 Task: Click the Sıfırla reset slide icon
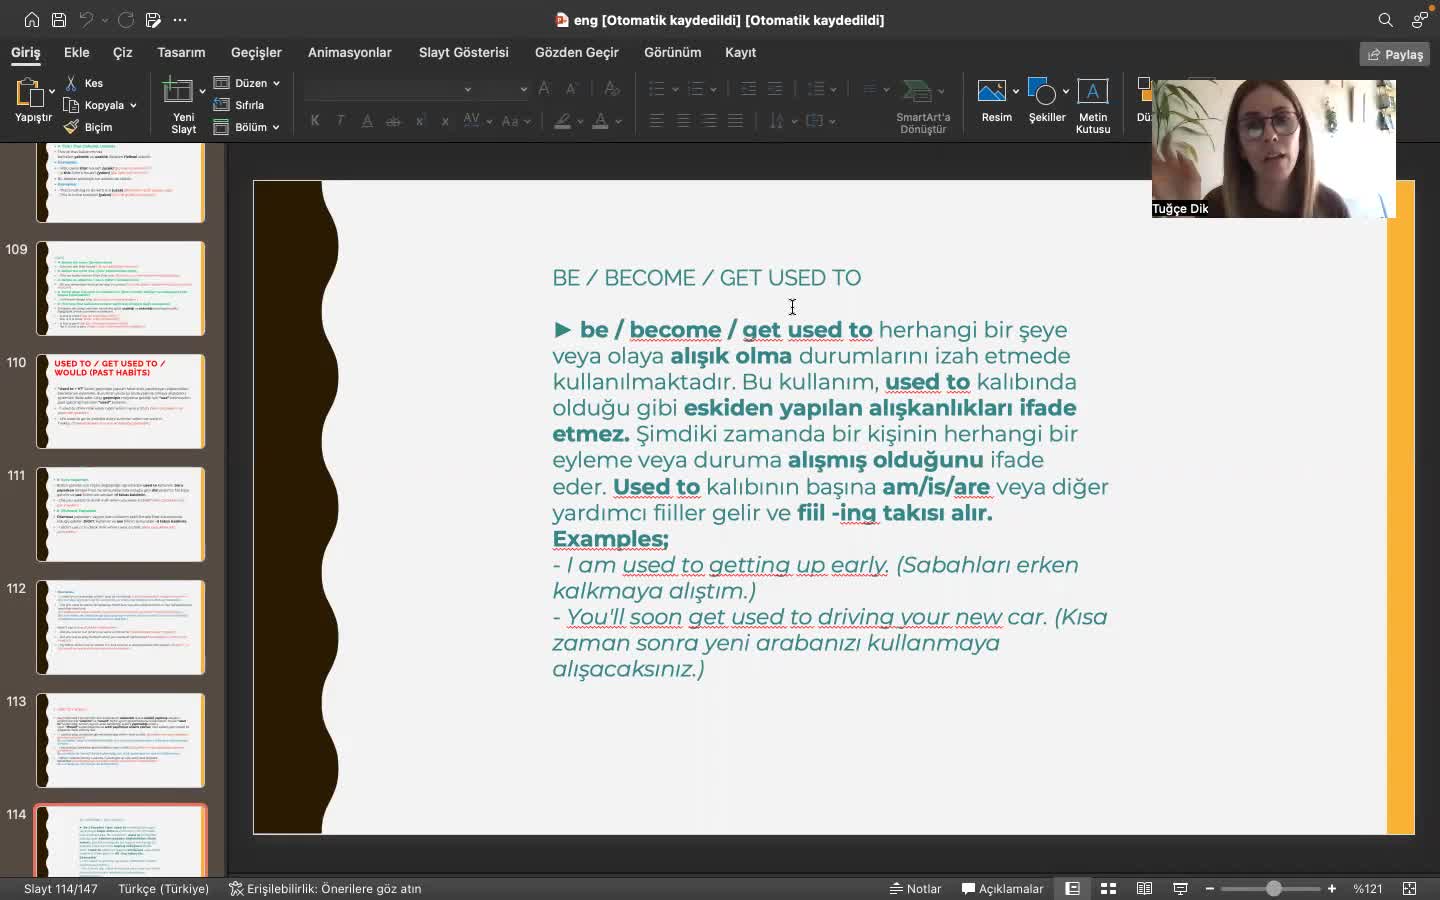[x=222, y=105]
